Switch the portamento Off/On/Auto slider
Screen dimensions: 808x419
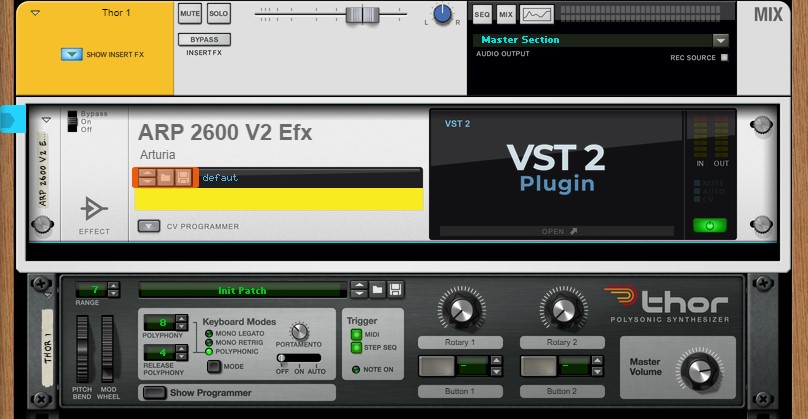pos(298,358)
